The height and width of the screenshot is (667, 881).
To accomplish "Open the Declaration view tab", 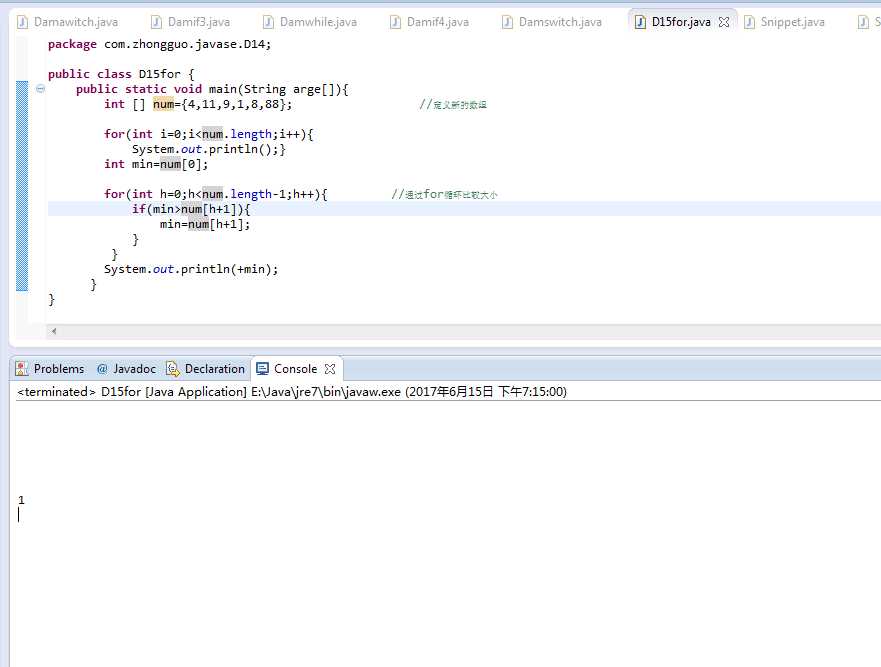I will pos(206,369).
